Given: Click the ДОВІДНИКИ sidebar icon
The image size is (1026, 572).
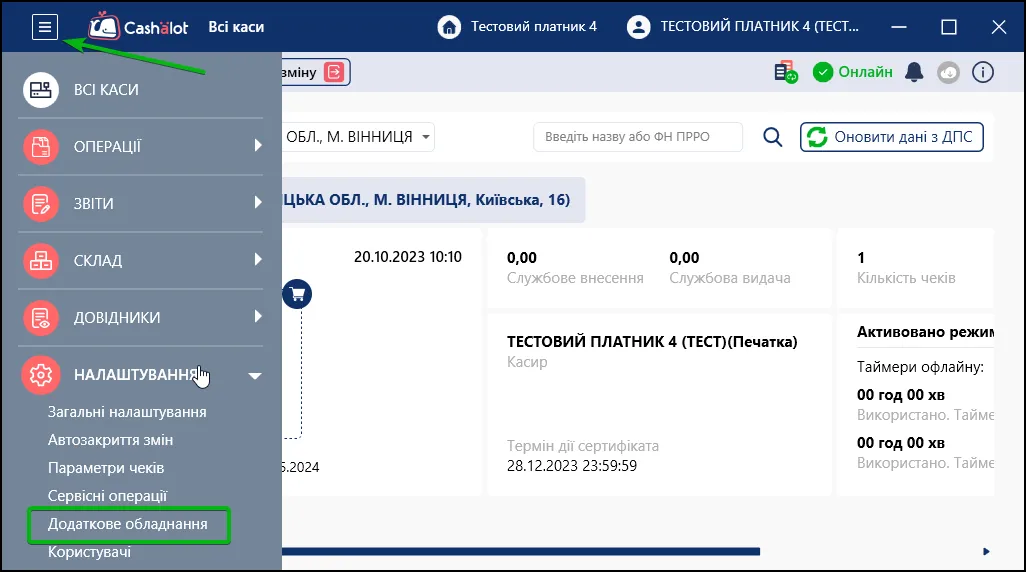Looking at the screenshot, I should (41, 317).
